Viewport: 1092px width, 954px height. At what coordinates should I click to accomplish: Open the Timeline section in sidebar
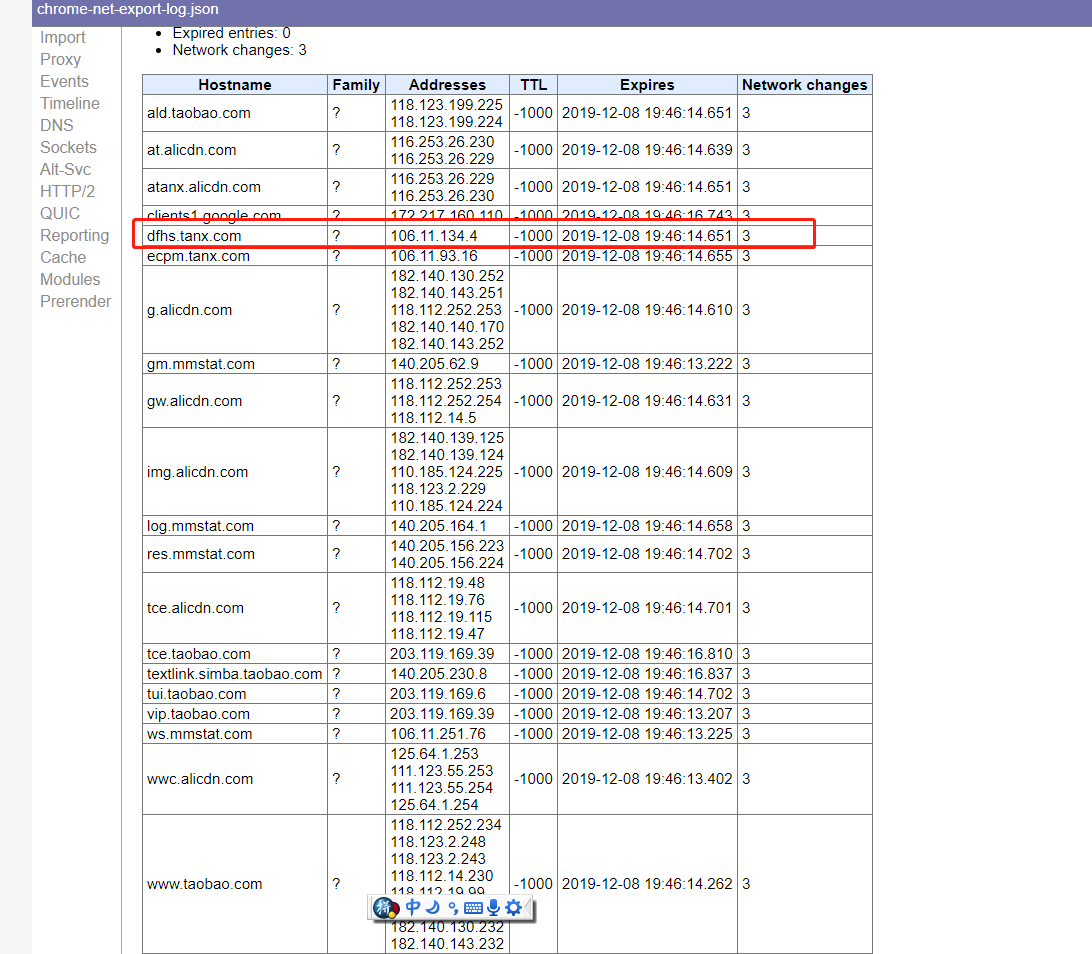70,103
